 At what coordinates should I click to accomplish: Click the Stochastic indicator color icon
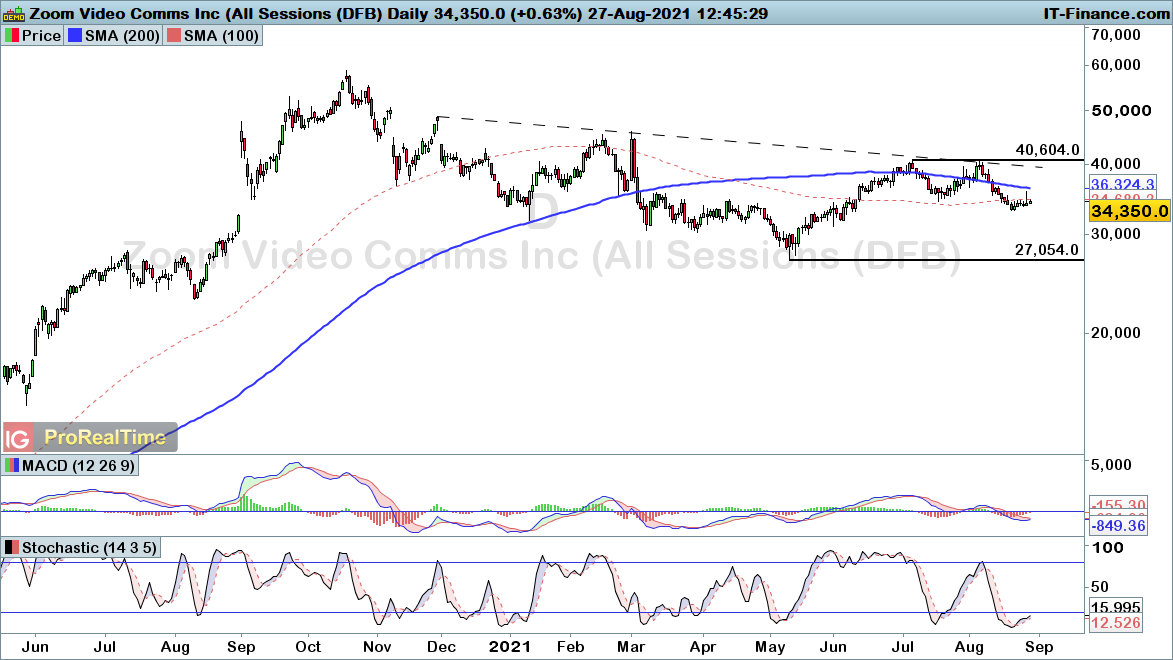point(12,548)
